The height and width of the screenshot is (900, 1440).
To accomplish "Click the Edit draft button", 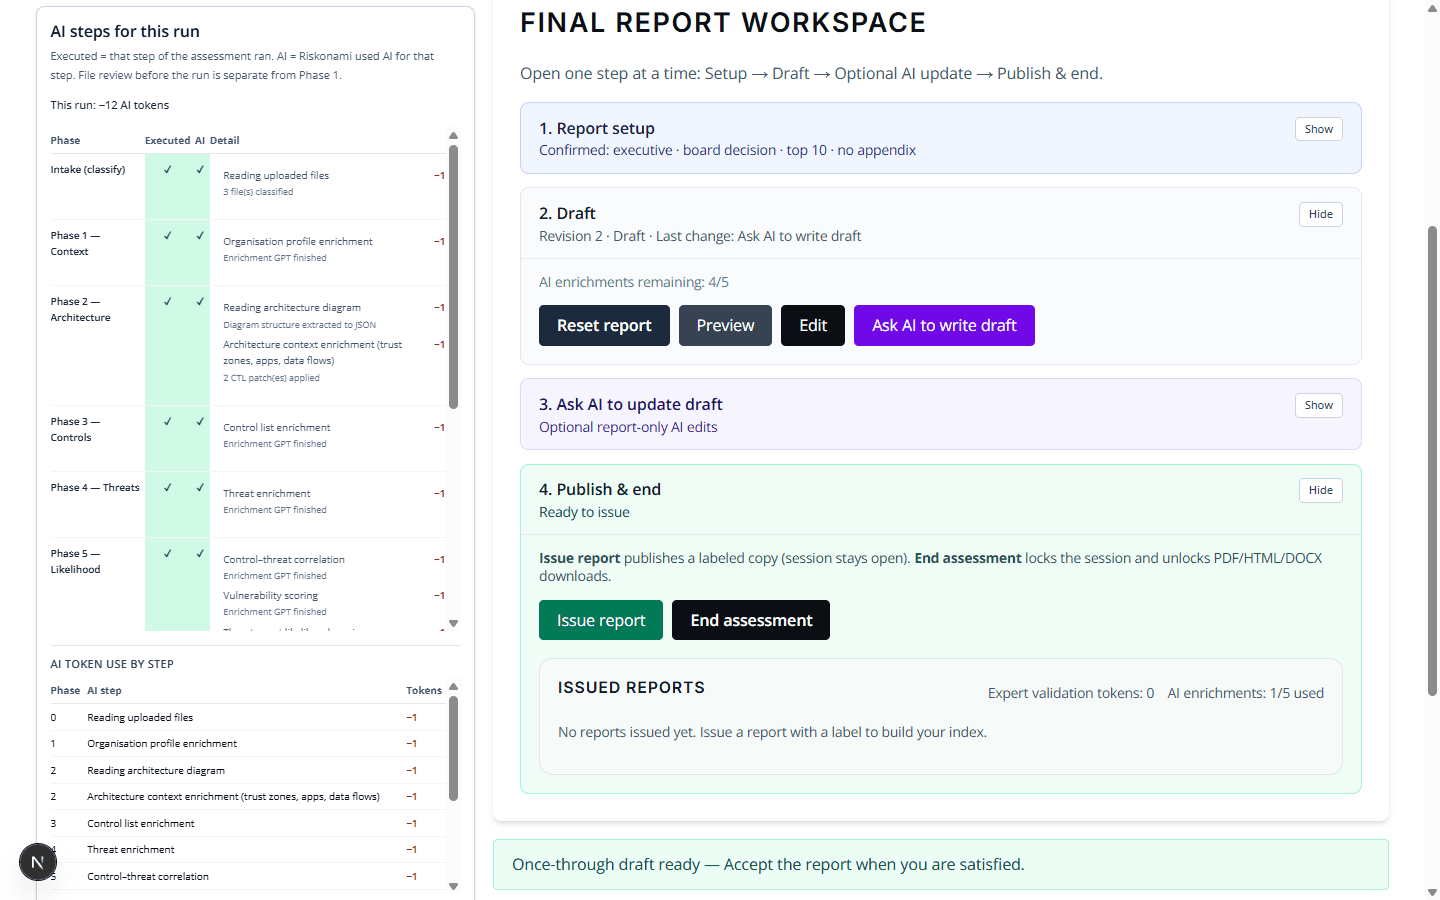I will pos(813,326).
